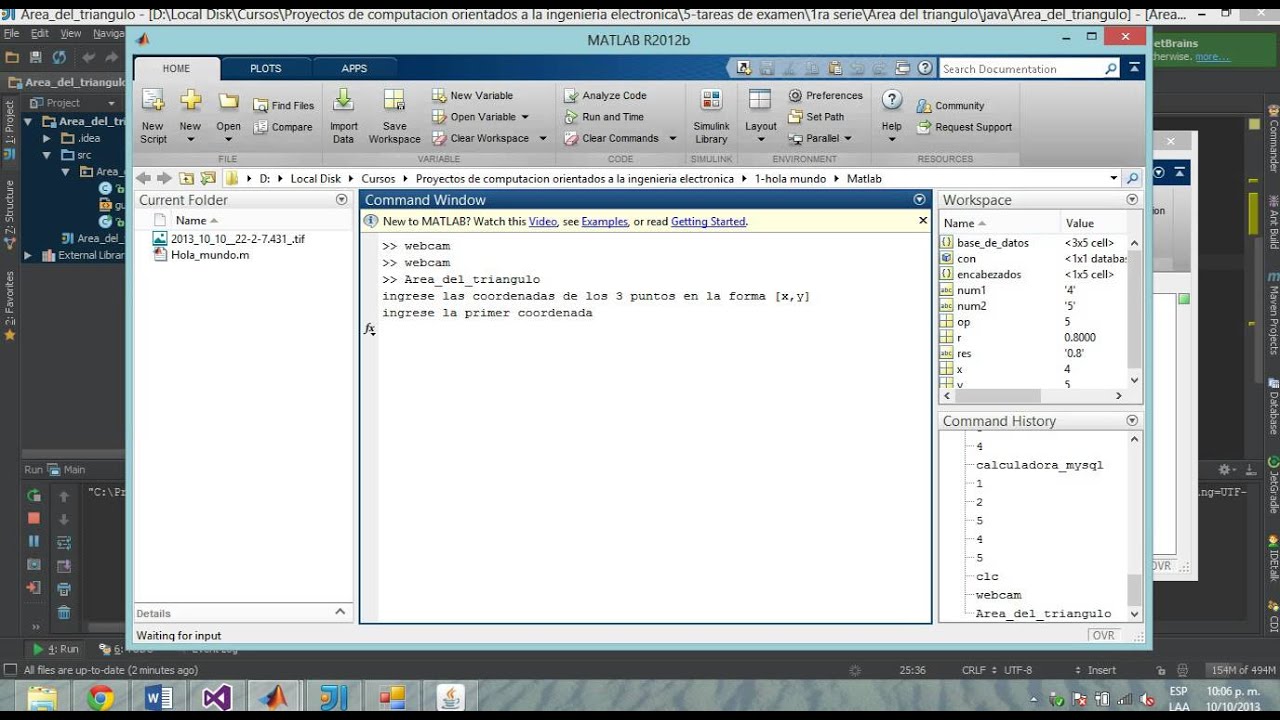The image size is (1280, 720).
Task: Click the Help question mark icon
Action: click(892, 100)
